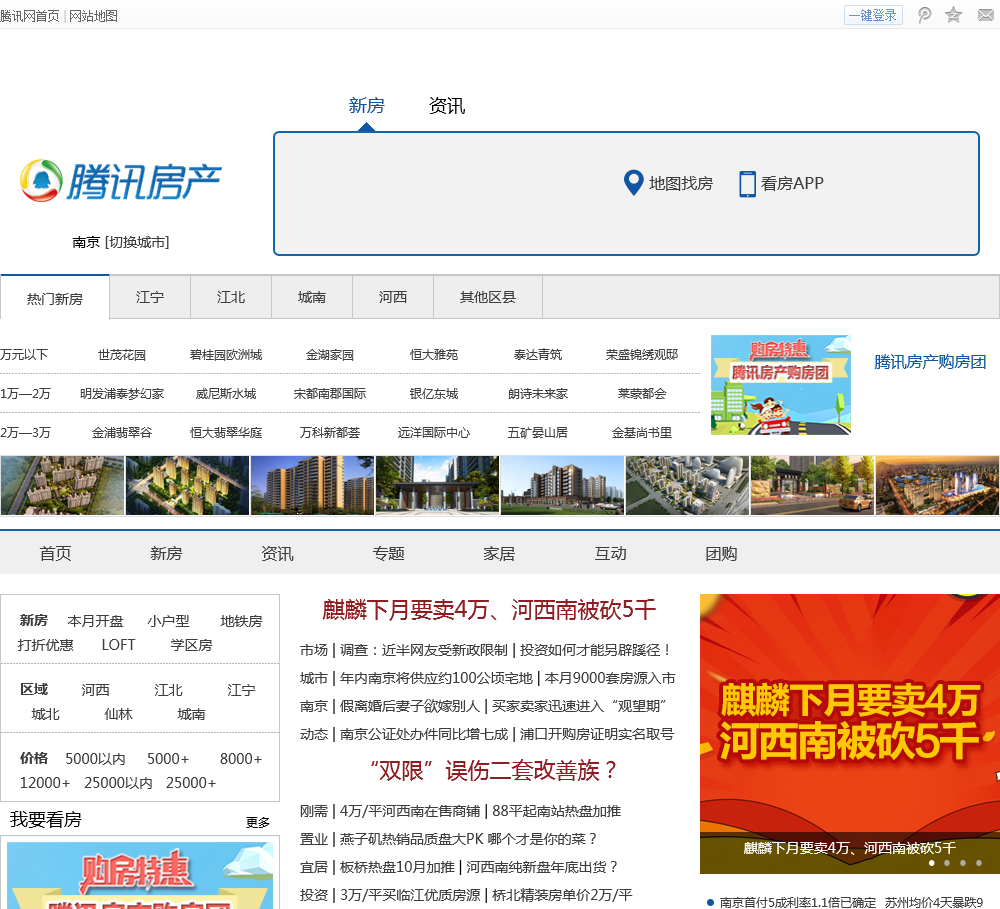Screen dimensions: 1000x909
Task: Click the 腾讯房产 penguin logo
Action: pos(121,181)
